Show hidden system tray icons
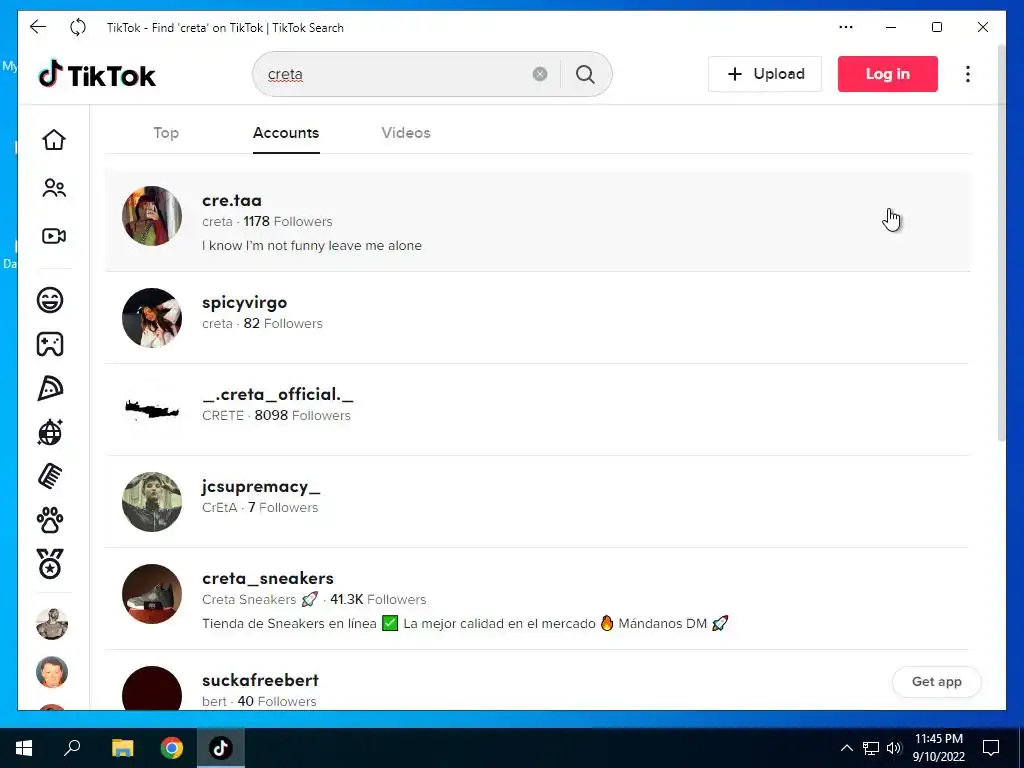The width and height of the screenshot is (1024, 768). (846, 748)
